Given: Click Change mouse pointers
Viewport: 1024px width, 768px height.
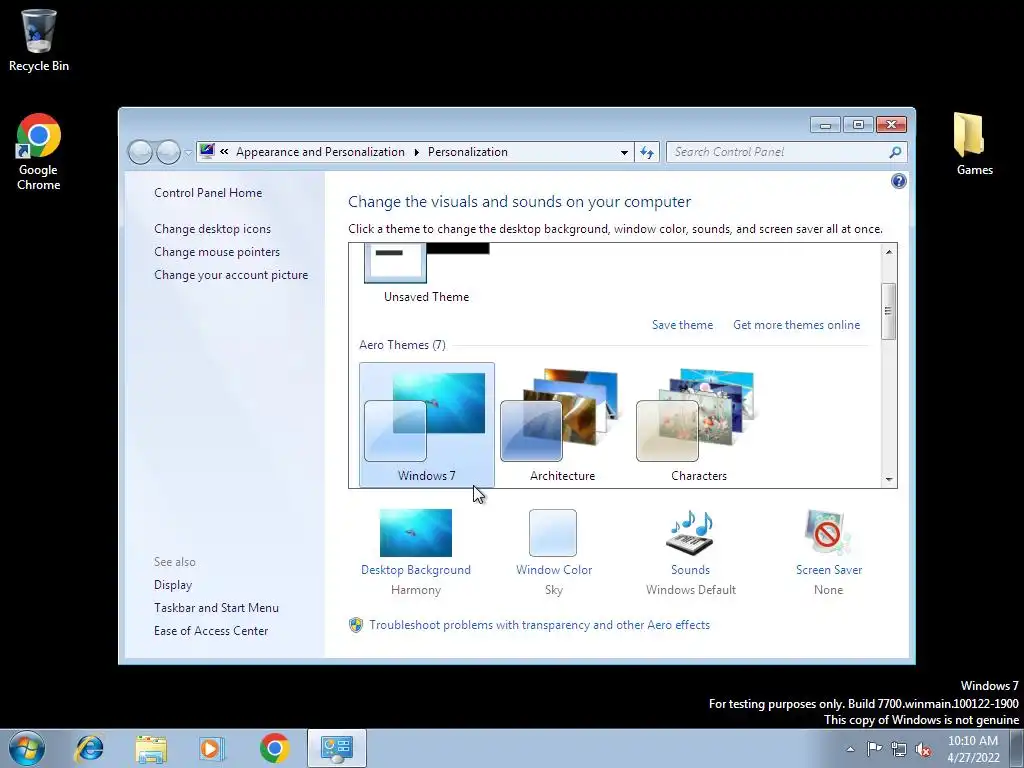Looking at the screenshot, I should point(217,252).
